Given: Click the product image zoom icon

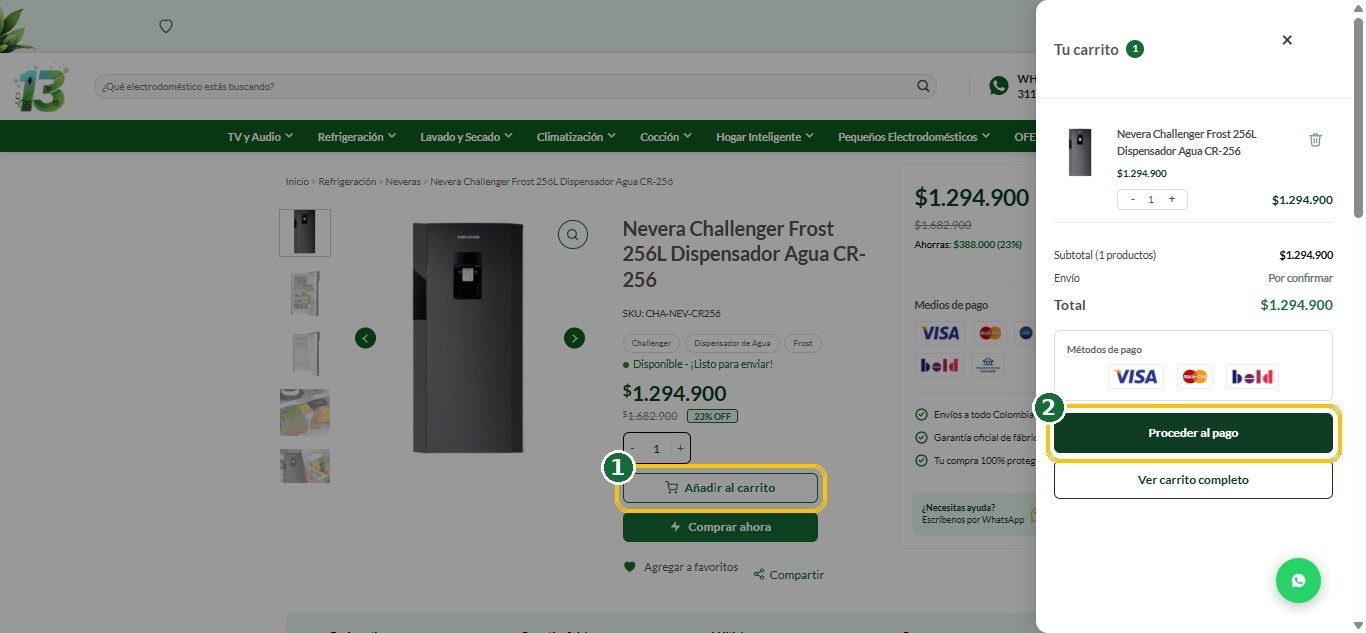Looking at the screenshot, I should coord(572,234).
